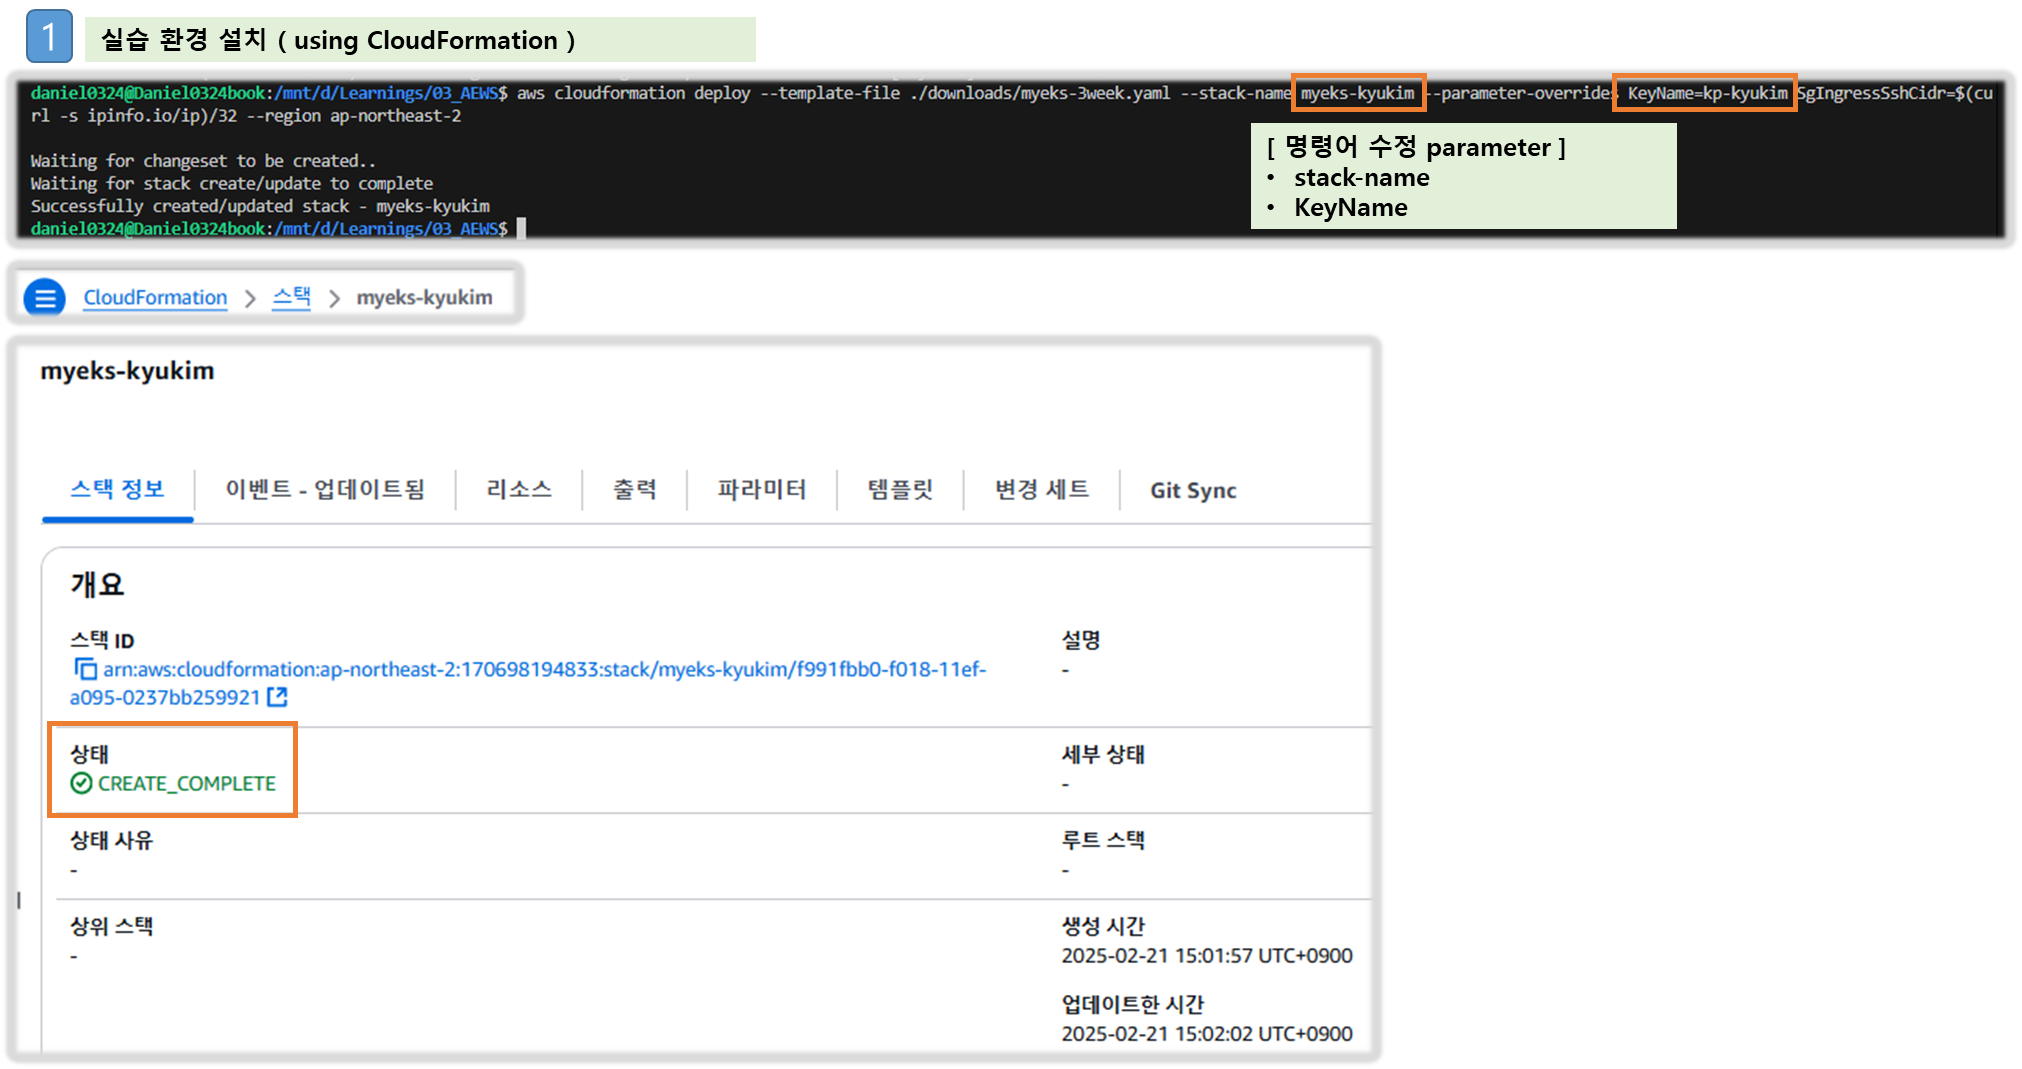Go to CloudFormation breadcrumb link
Image resolution: width=2022 pixels, height=1069 pixels.
pos(155,298)
